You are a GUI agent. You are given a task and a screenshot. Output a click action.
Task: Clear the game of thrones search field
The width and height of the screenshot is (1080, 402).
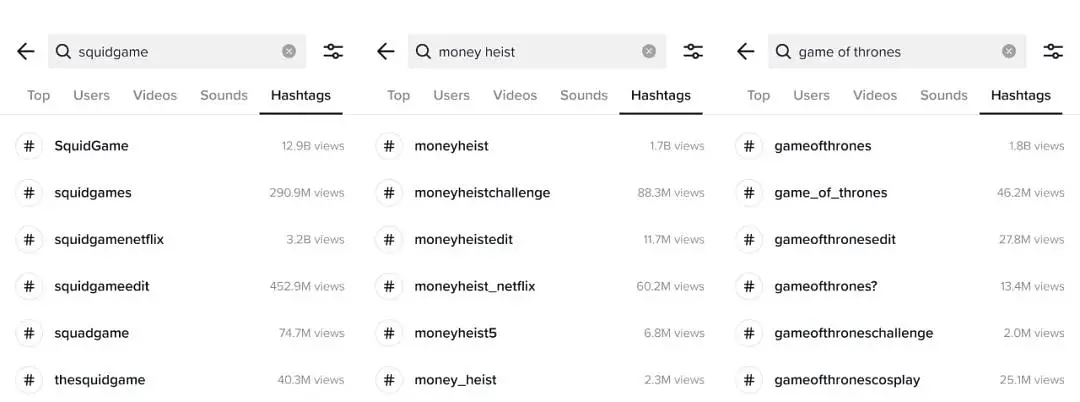click(1009, 52)
